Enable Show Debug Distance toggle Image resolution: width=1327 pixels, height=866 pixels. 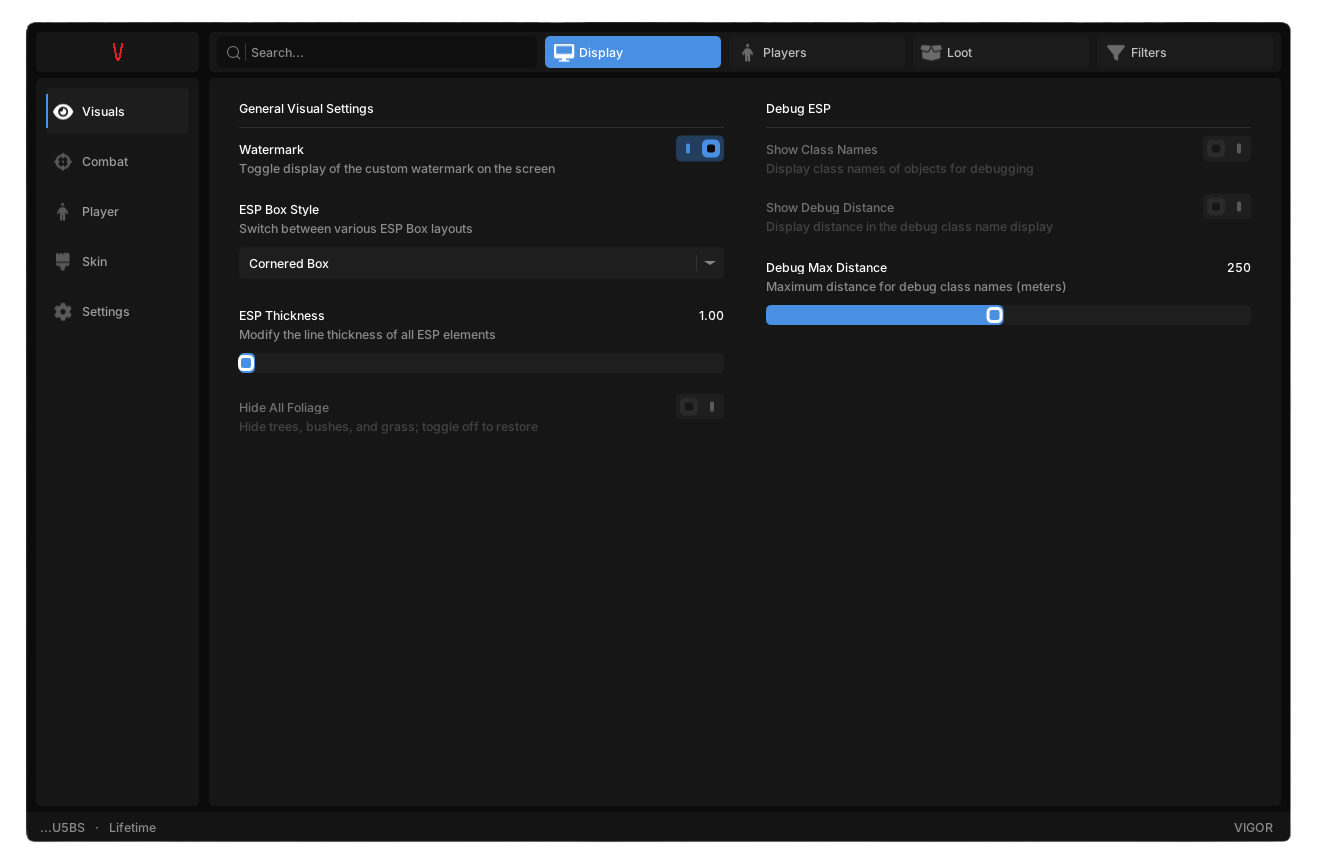tap(1227, 207)
